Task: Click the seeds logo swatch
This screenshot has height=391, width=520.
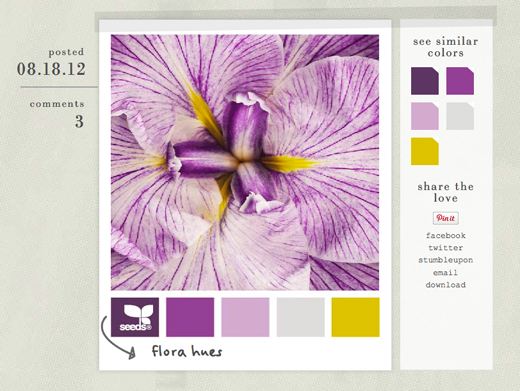Action: tap(135, 317)
